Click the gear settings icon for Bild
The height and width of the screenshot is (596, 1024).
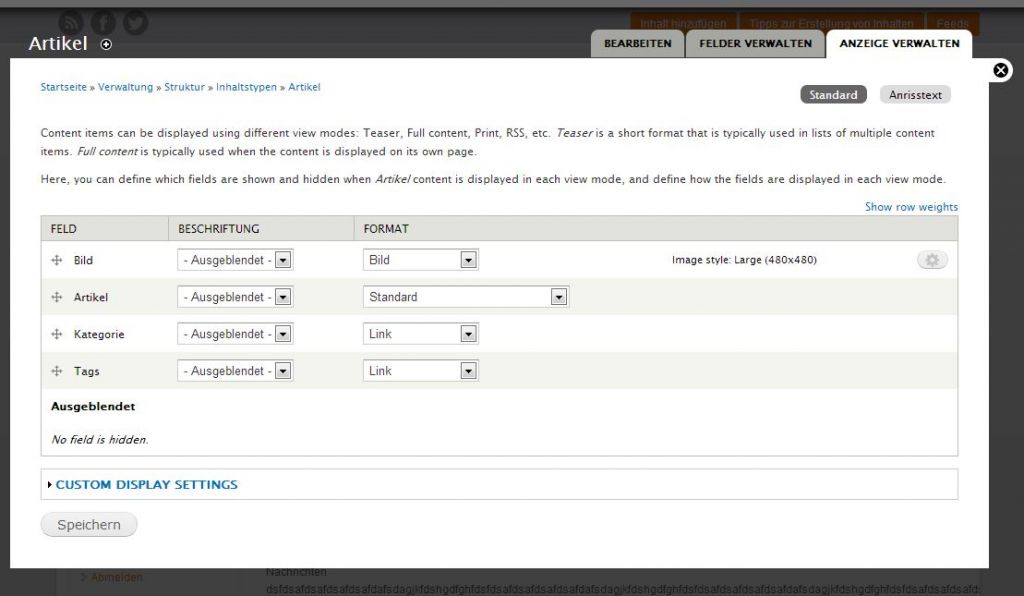(x=931, y=260)
